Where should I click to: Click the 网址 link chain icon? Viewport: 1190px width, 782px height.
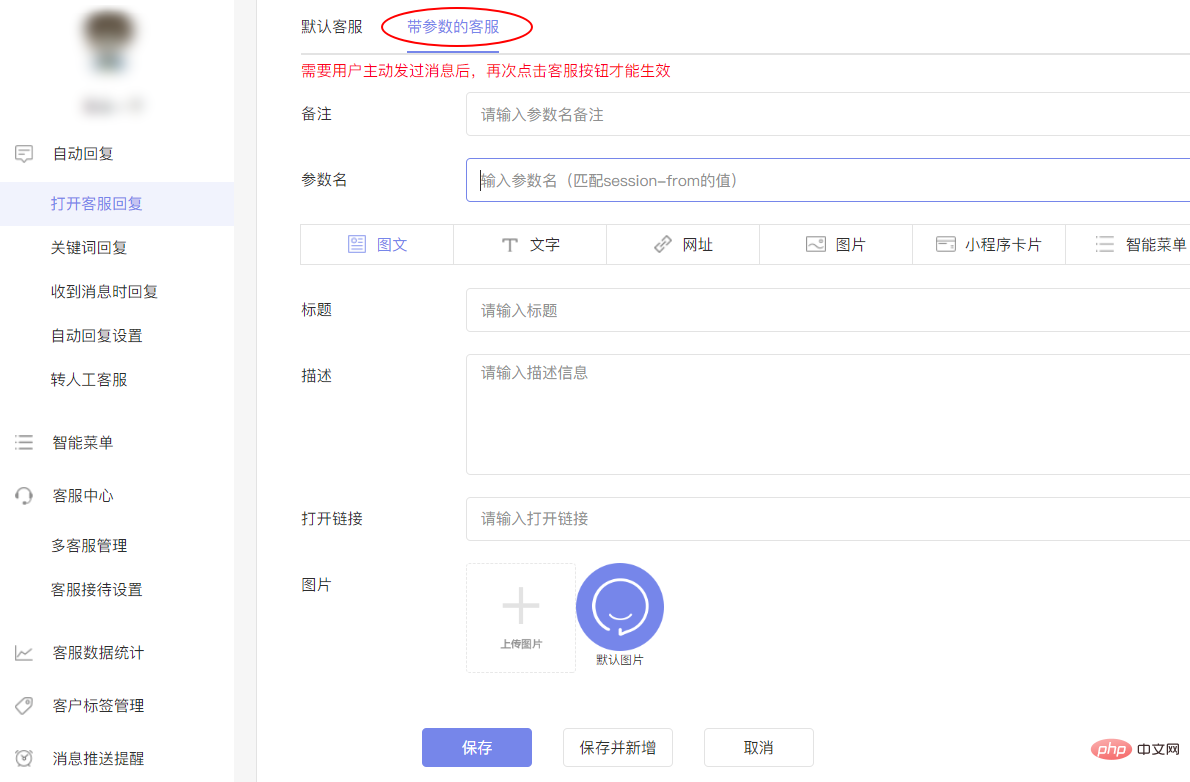(663, 244)
